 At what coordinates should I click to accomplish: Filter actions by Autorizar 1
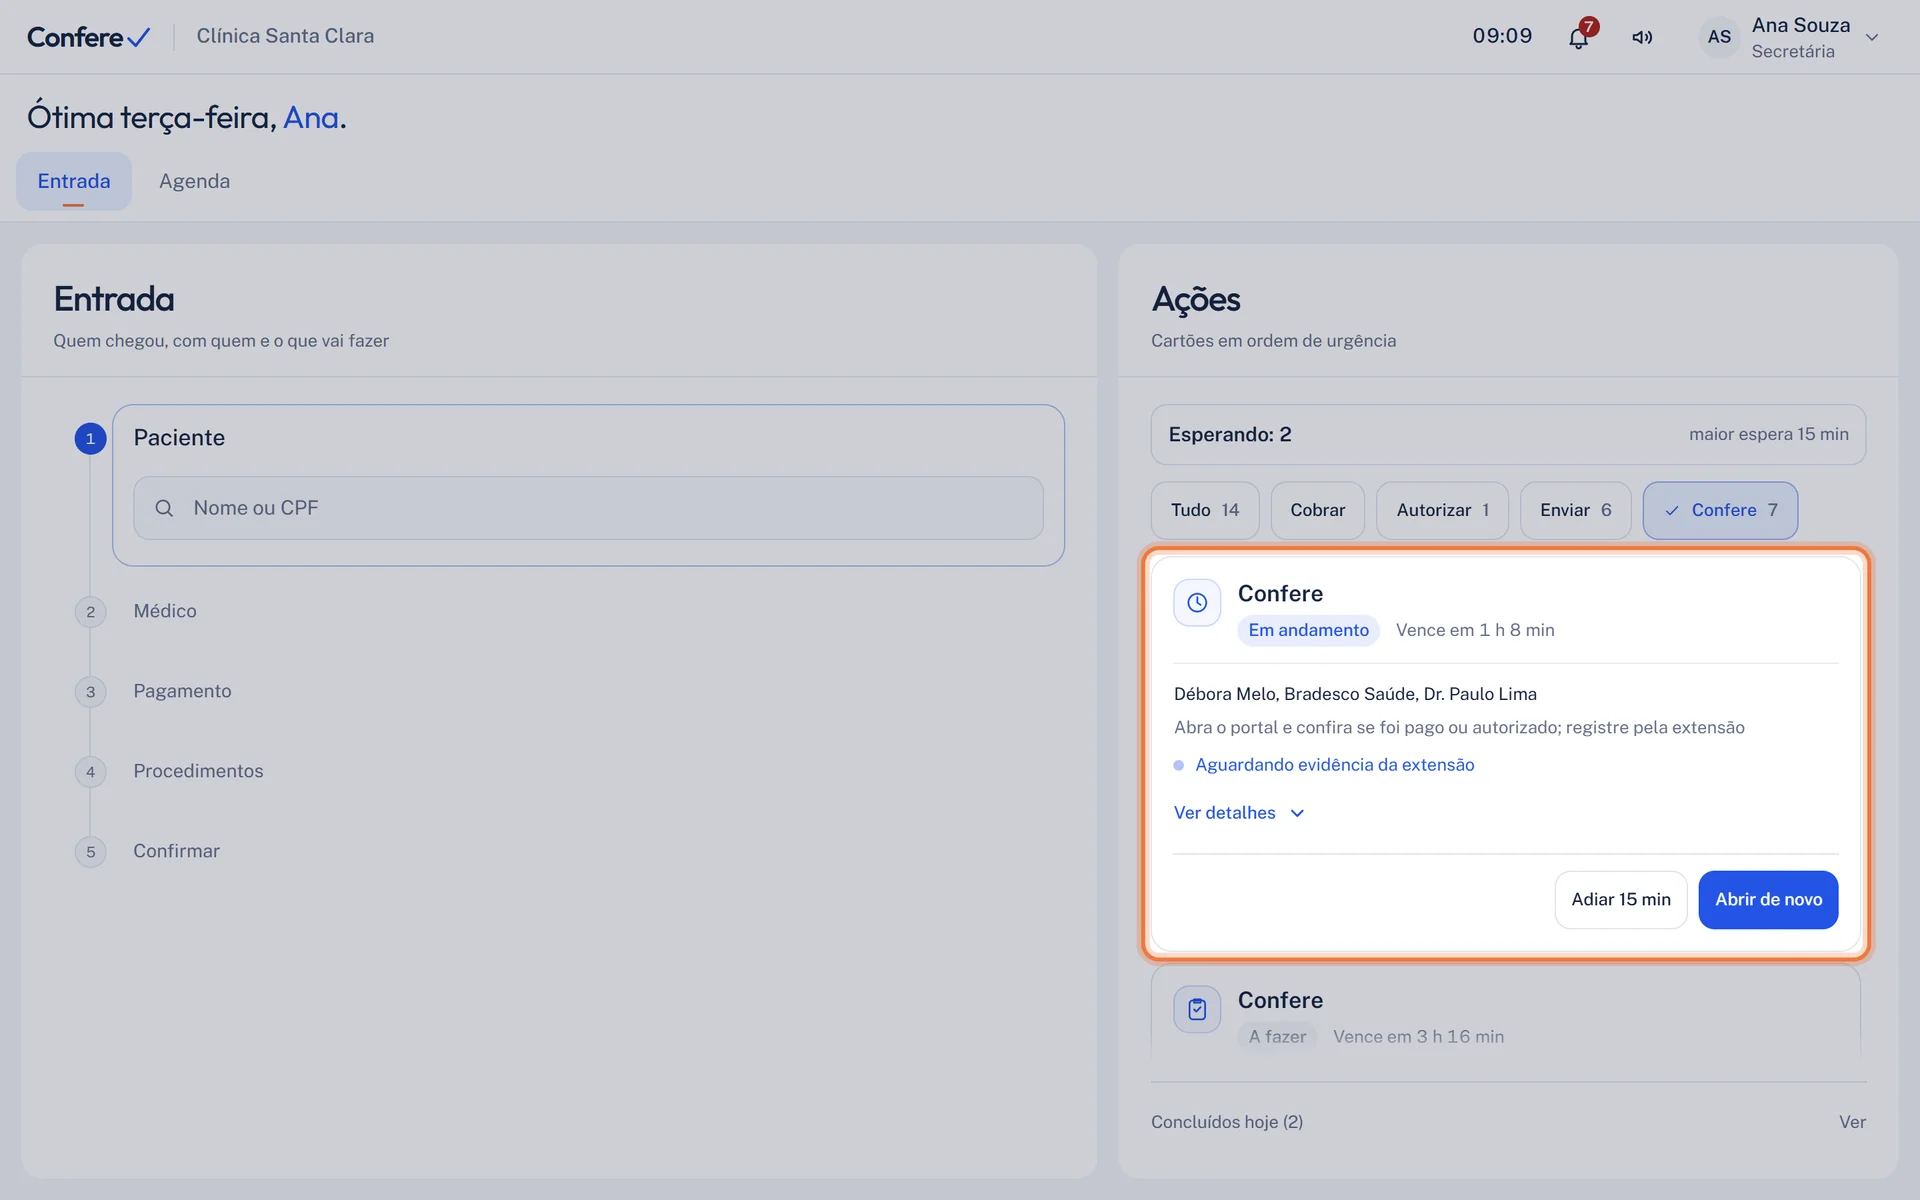coord(1442,510)
